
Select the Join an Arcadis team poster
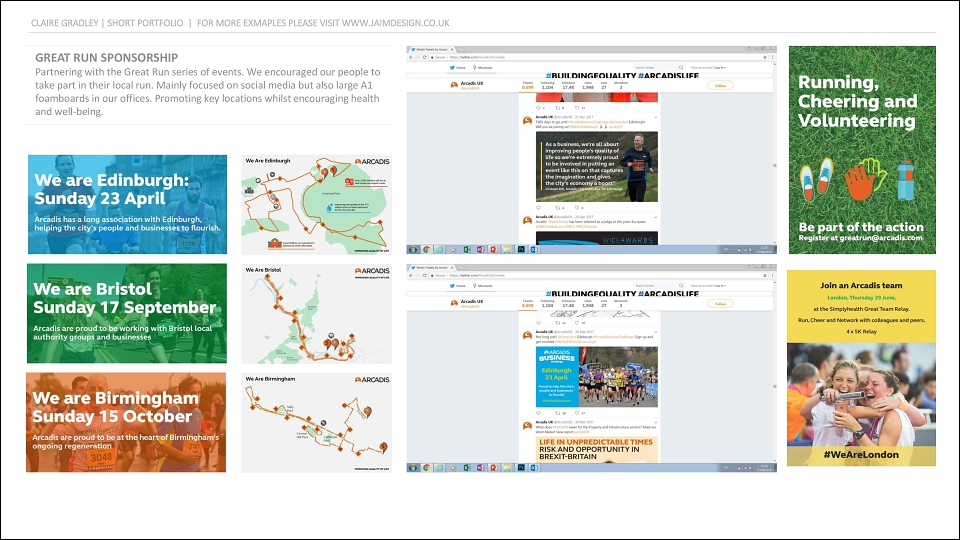point(861,368)
